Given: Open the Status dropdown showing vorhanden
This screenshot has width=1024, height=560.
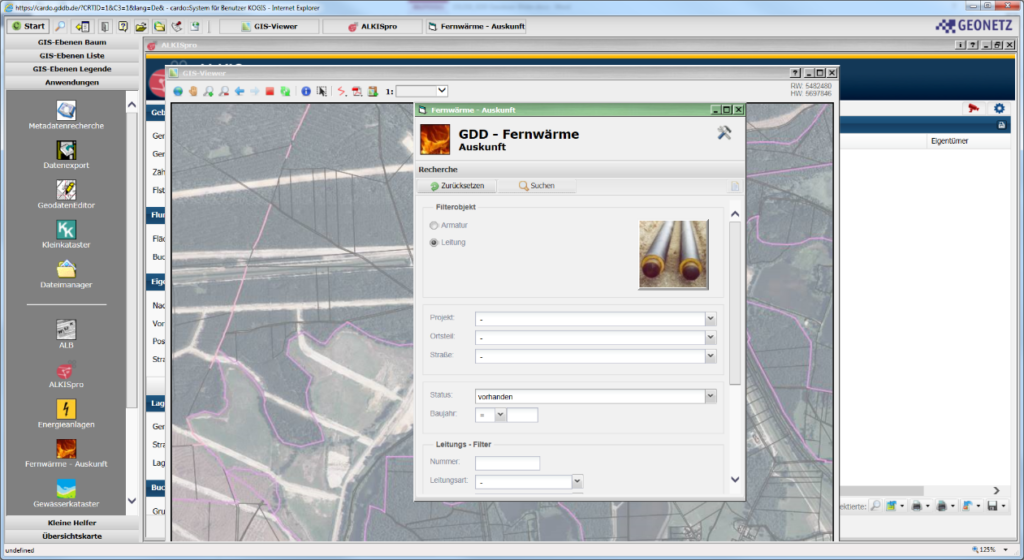Looking at the screenshot, I should click(710, 396).
